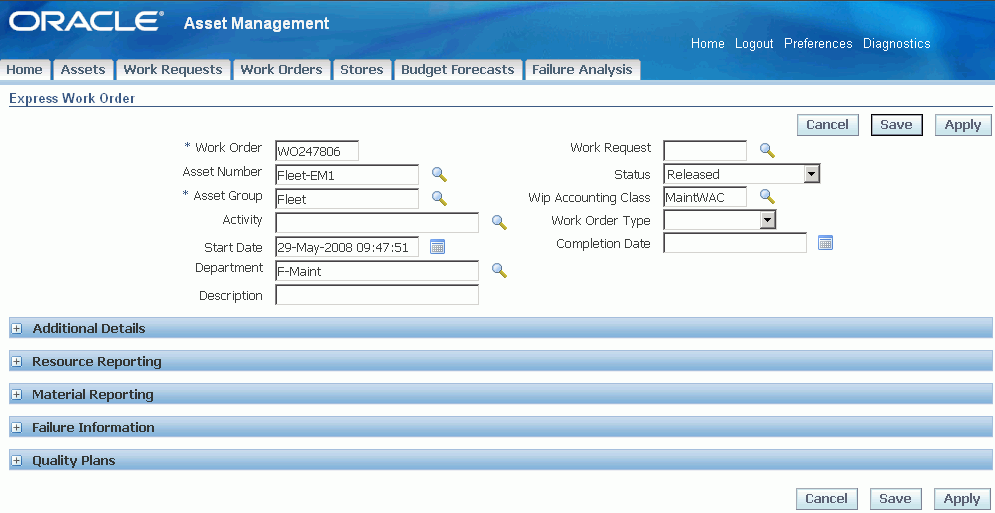
Task: Switch to the Work Orders tab
Action: coord(281,70)
